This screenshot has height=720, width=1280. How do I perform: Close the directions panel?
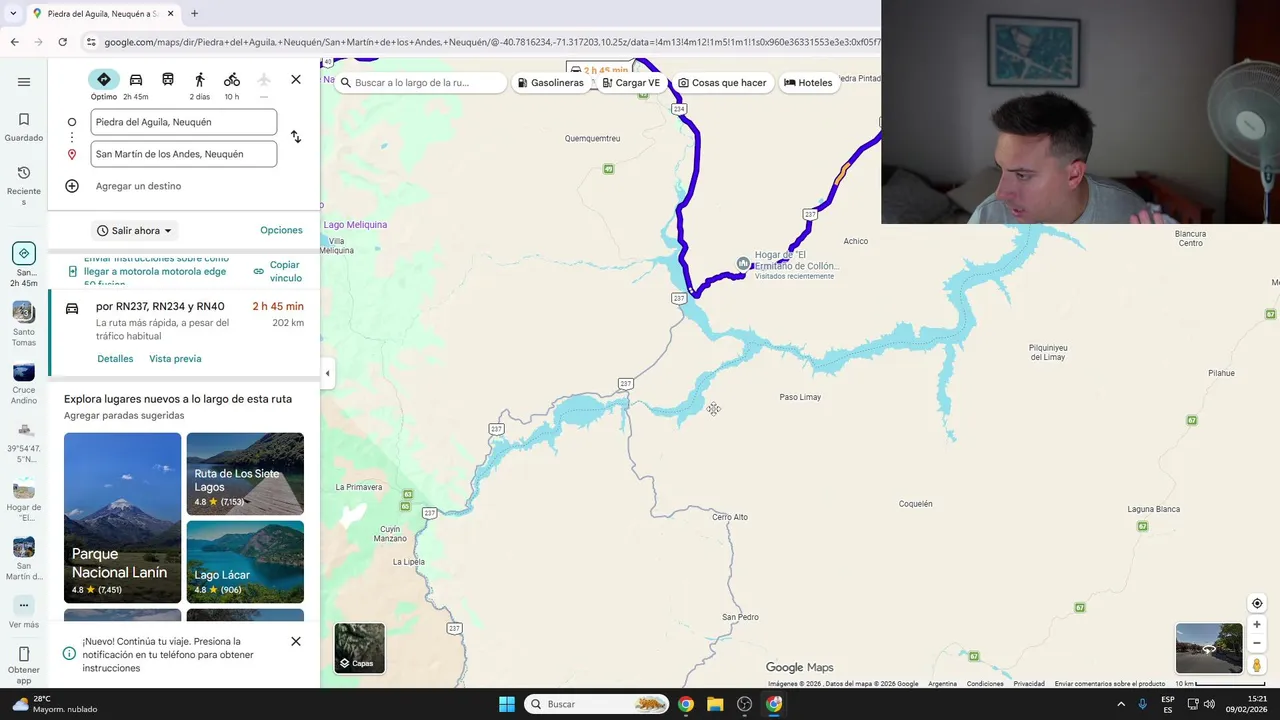tap(296, 80)
